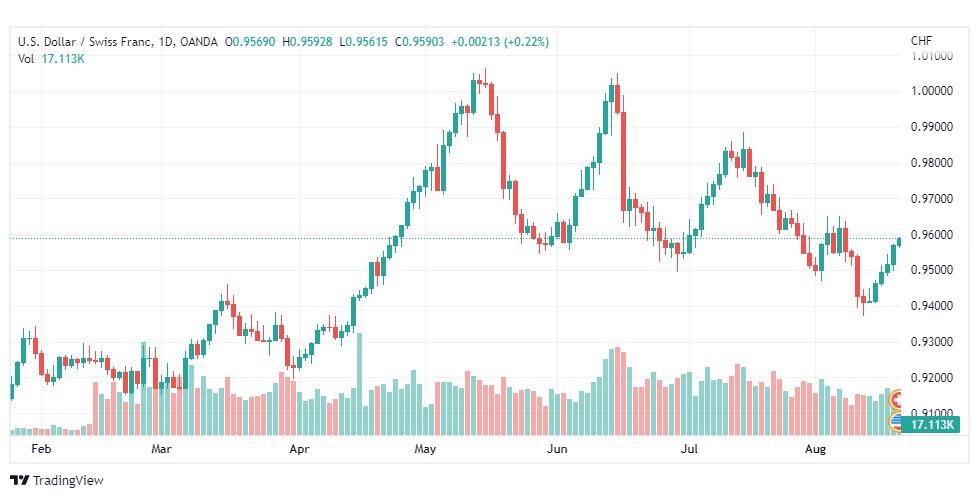Click the 0.94000 price axis label

click(932, 306)
